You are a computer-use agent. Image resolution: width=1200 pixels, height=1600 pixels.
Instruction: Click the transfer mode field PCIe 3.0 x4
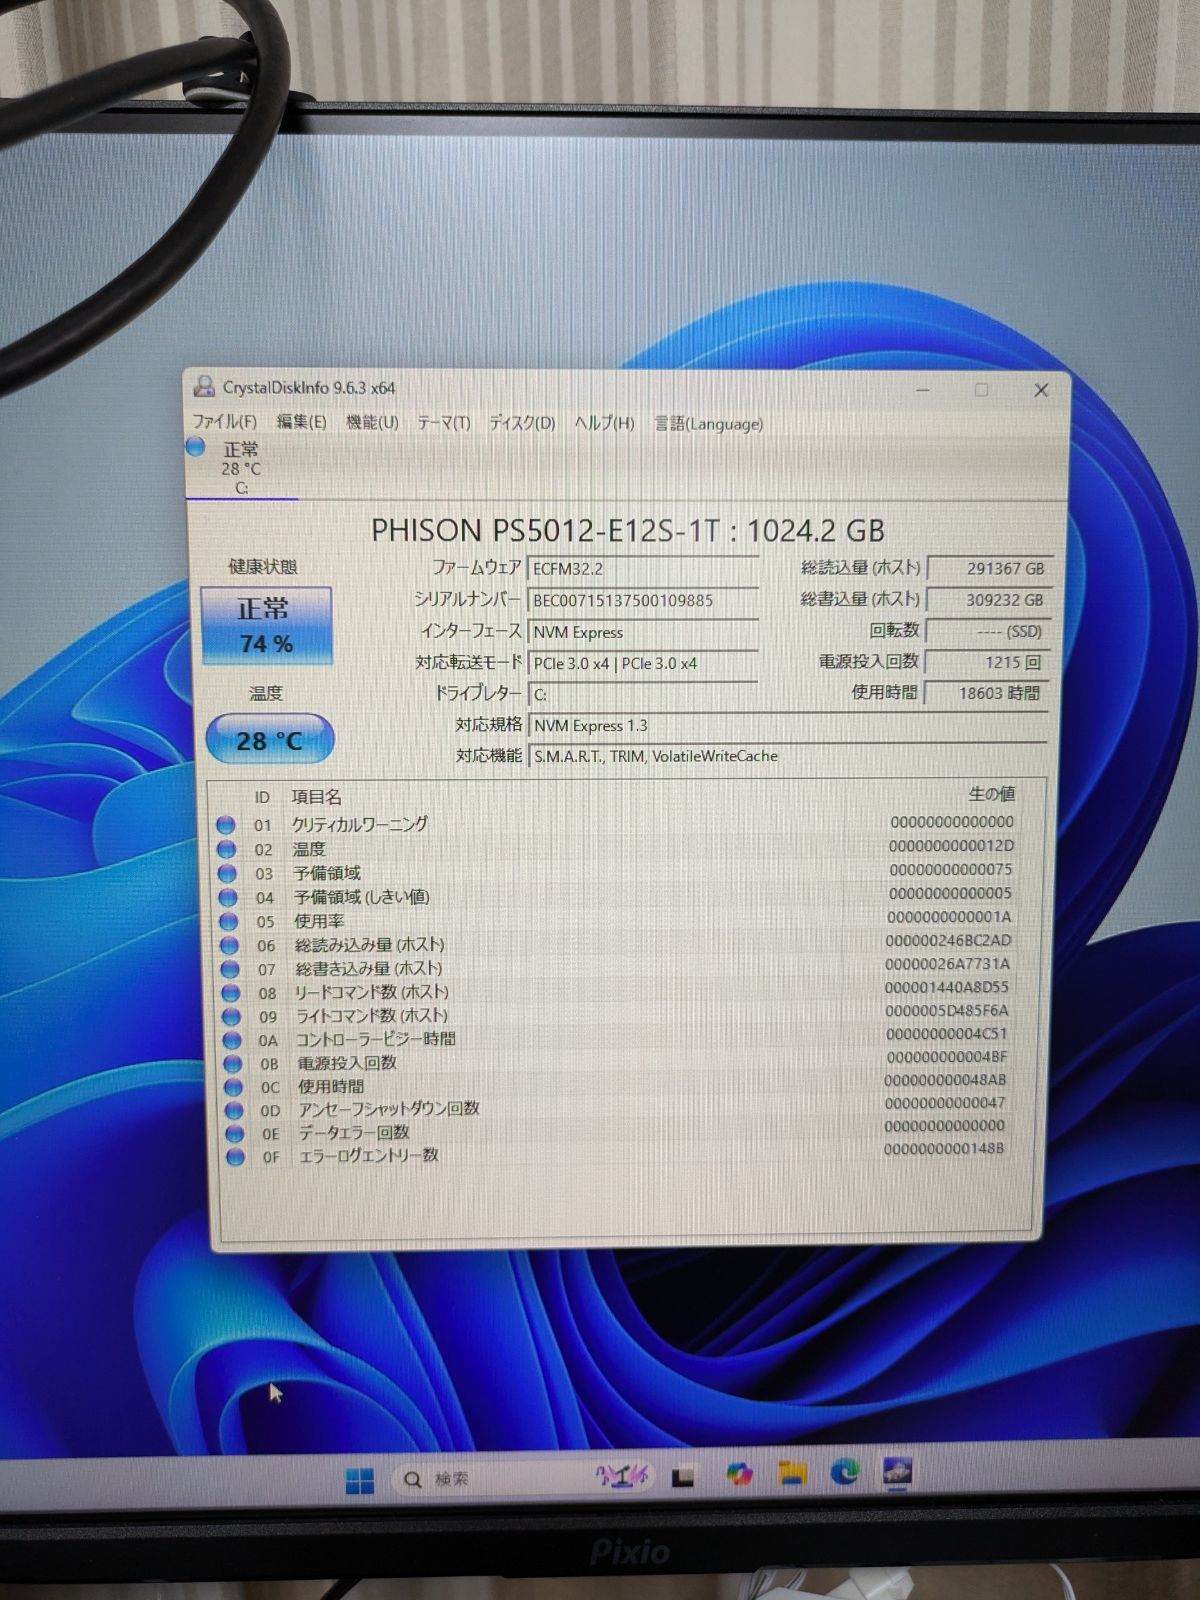(x=644, y=663)
